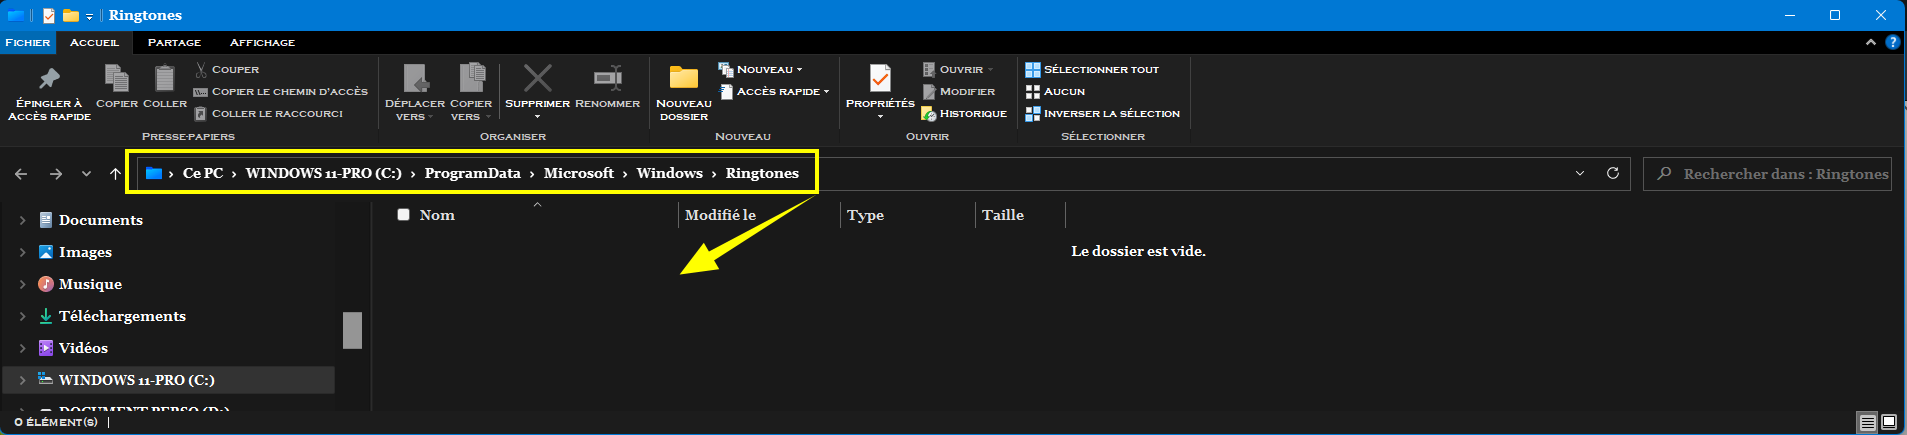Click Ce PC in breadcrumb path
Viewport: 1907px width, 435px height.
click(203, 173)
